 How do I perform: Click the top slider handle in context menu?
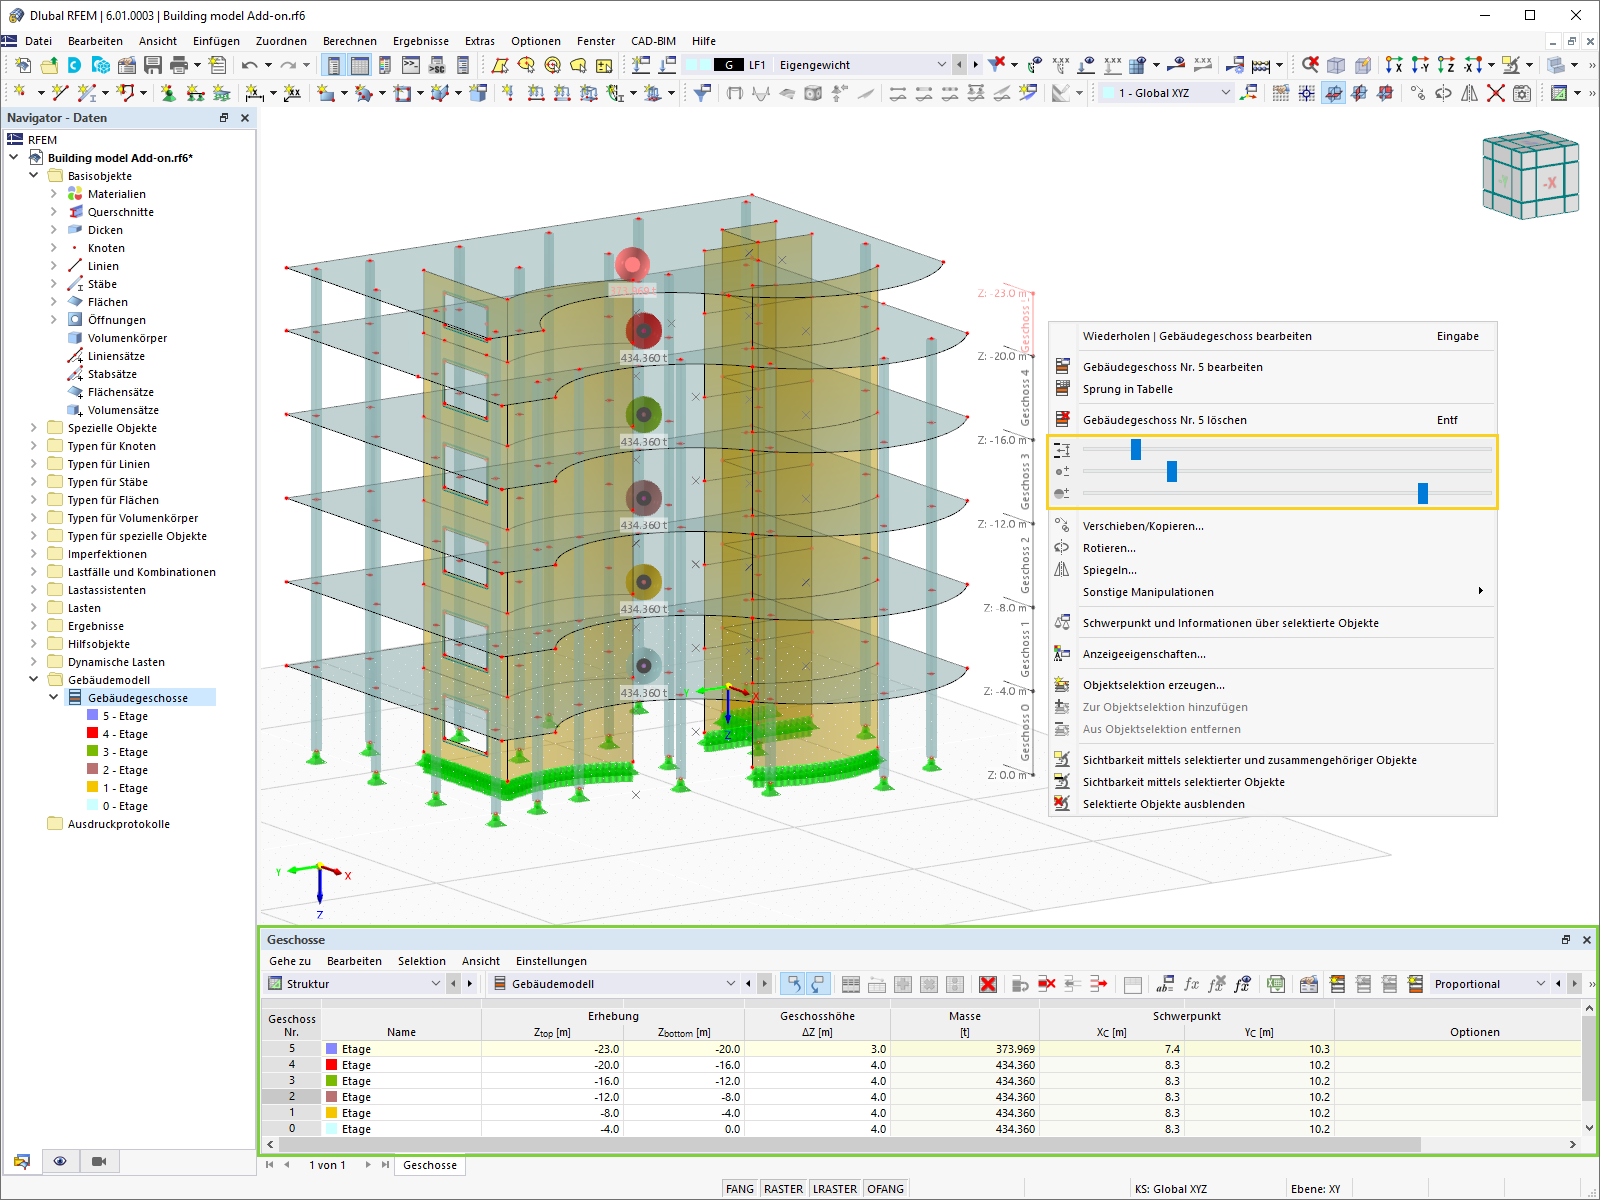tap(1136, 449)
